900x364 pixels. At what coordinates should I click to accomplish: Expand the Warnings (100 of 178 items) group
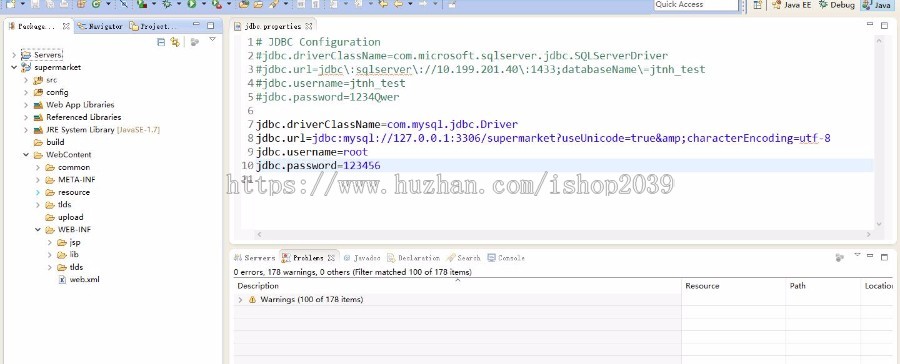pyautogui.click(x=240, y=300)
